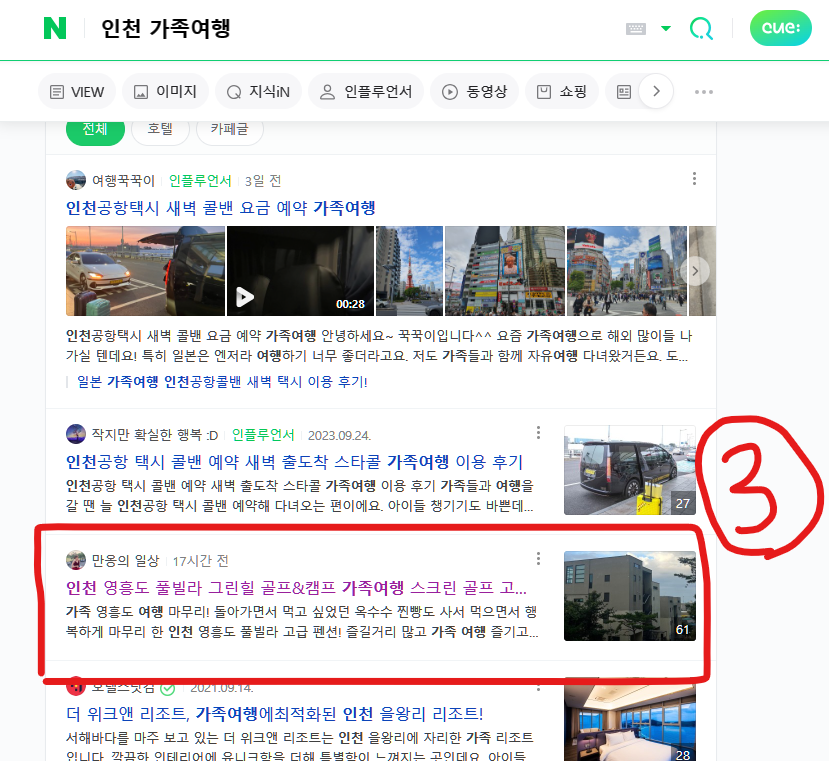Click the snippet text 가족 영흥도 여행 마무리!

coord(137,612)
